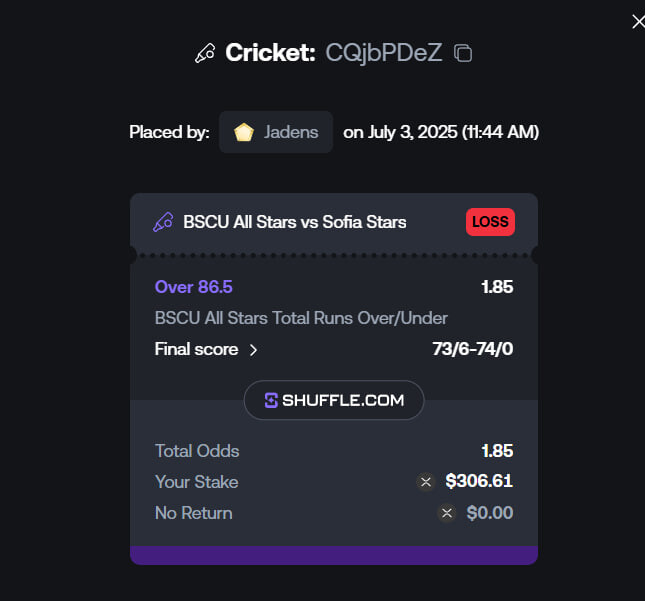This screenshot has height=601, width=645.
Task: Click currency icon next to $306.61 stake
Action: click(426, 481)
